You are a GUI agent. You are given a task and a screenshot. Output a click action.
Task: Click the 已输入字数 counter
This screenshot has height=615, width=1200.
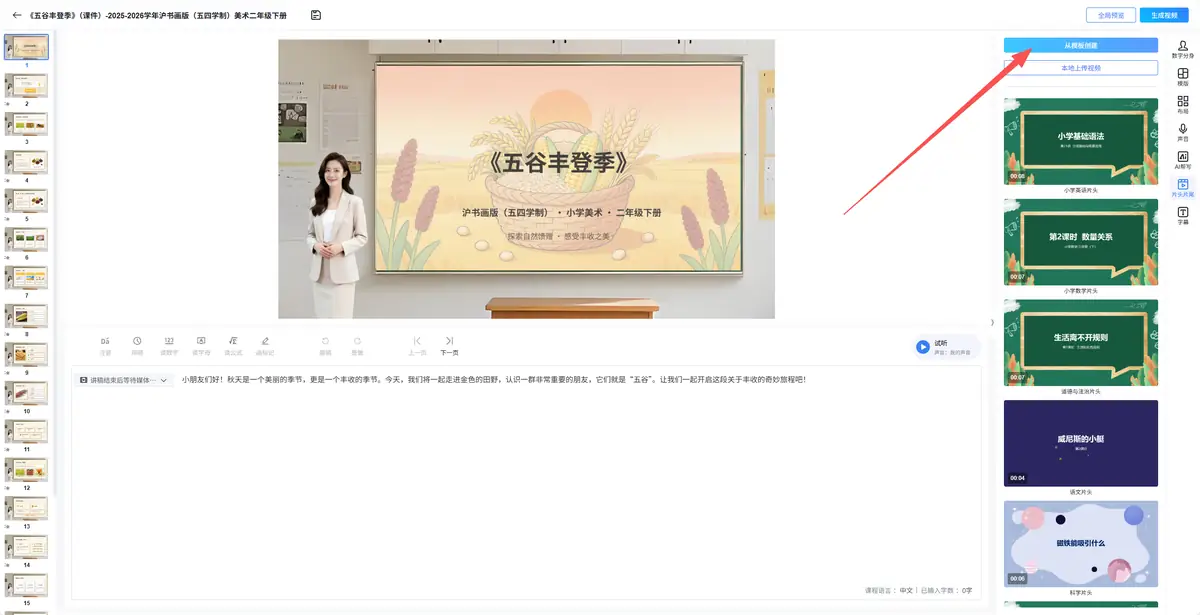(x=946, y=590)
